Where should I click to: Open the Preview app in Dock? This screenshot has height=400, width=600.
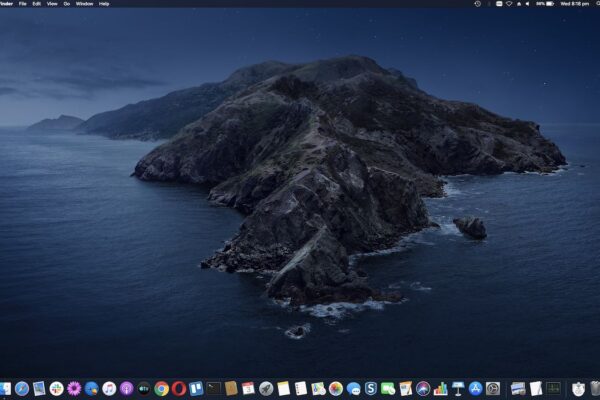coord(39,389)
